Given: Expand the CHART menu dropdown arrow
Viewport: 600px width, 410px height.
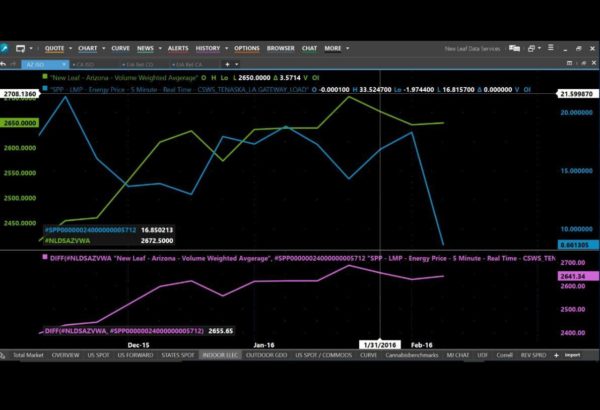Looking at the screenshot, I should [101, 48].
